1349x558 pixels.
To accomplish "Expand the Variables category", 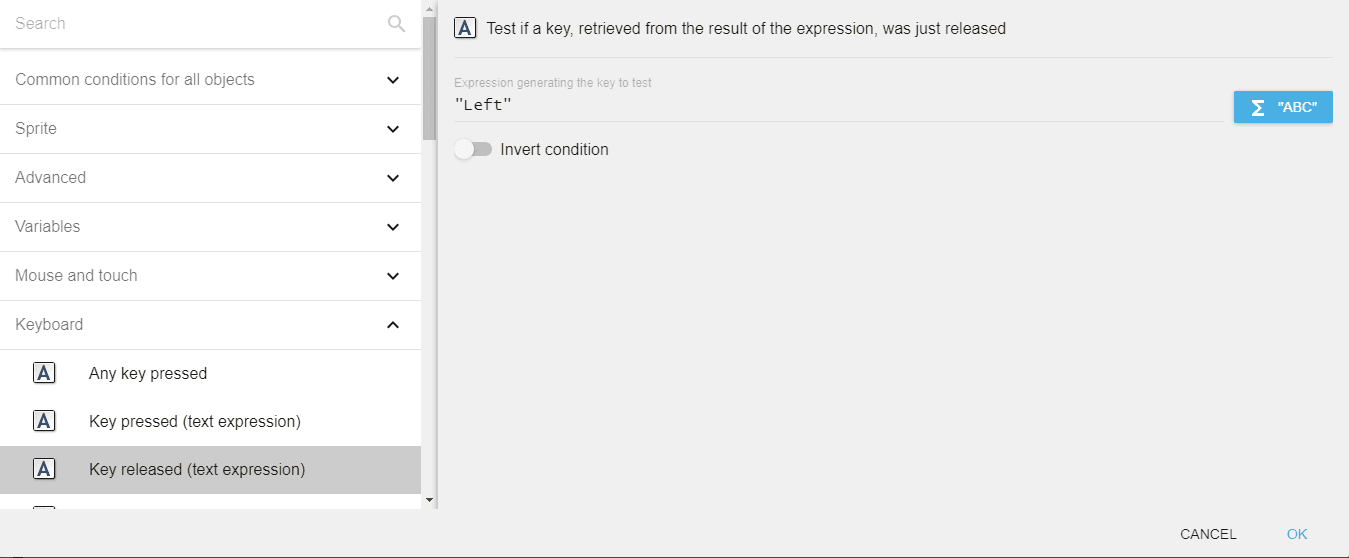I will 393,227.
